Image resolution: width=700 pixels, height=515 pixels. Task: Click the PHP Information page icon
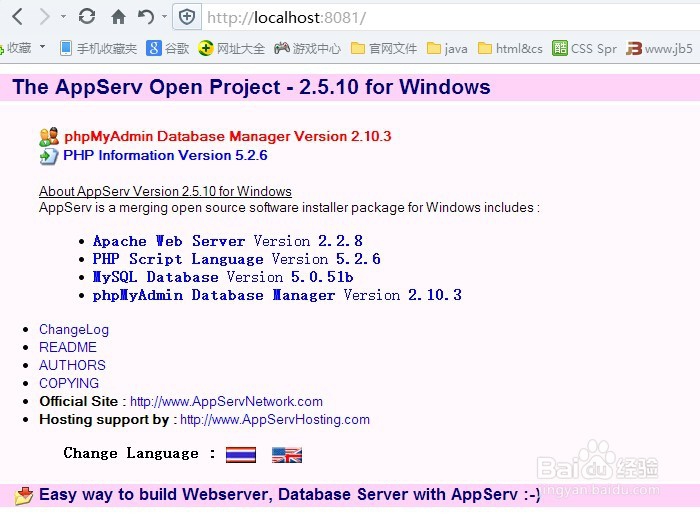(x=49, y=157)
